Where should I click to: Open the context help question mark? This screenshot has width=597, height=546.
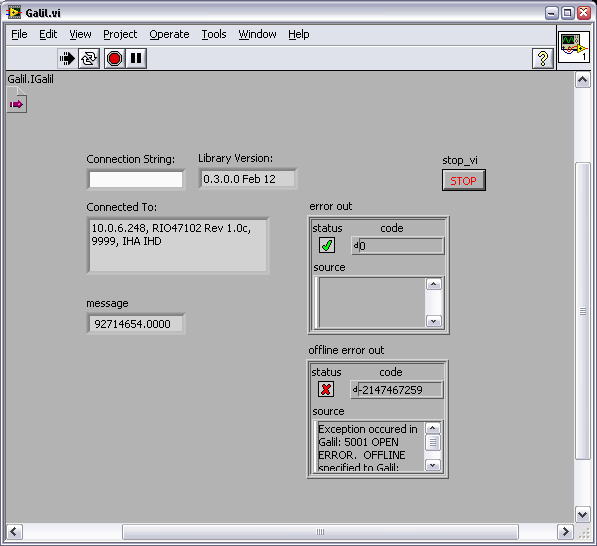coord(543,59)
